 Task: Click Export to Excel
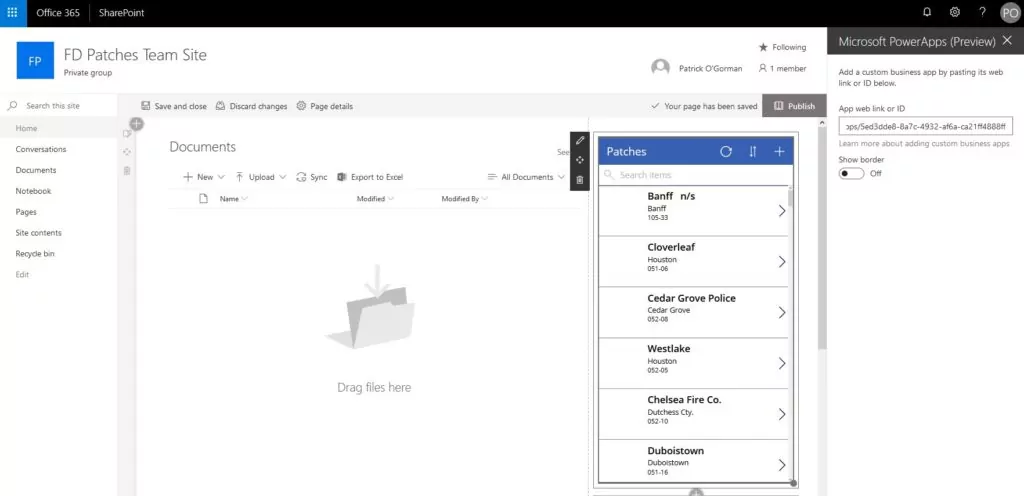click(370, 177)
